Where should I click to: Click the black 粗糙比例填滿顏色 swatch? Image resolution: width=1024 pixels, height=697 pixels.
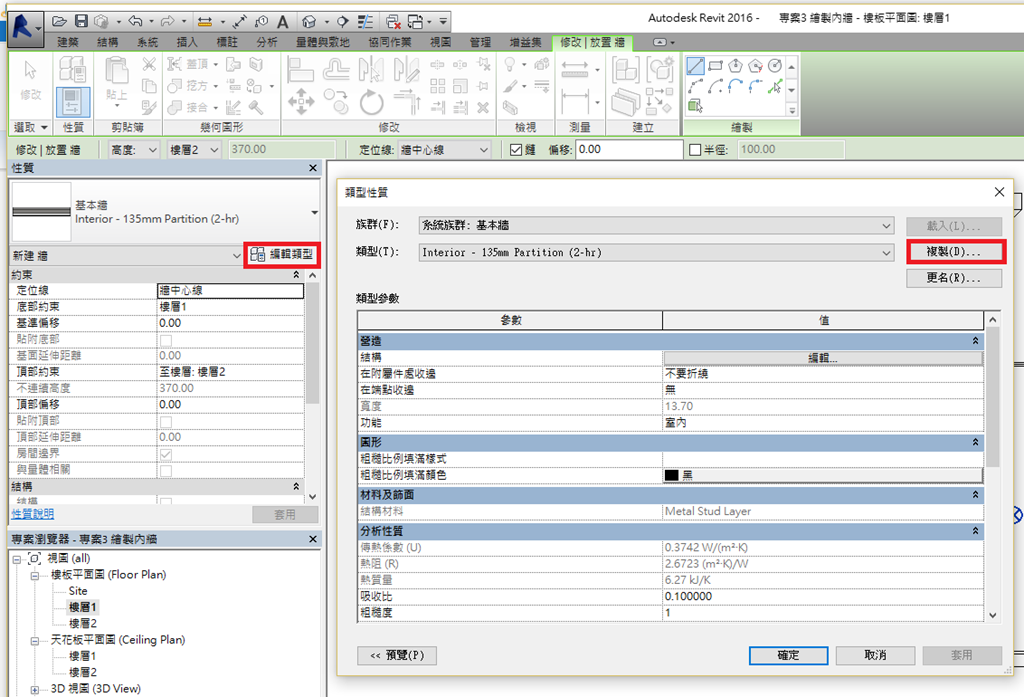coord(671,476)
